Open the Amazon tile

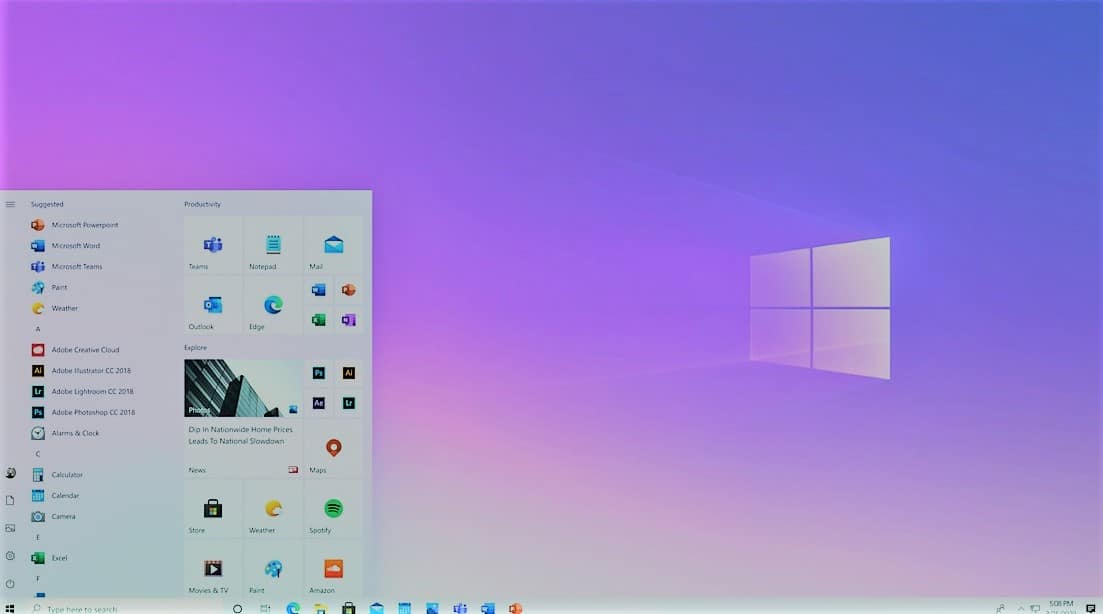pos(333,568)
